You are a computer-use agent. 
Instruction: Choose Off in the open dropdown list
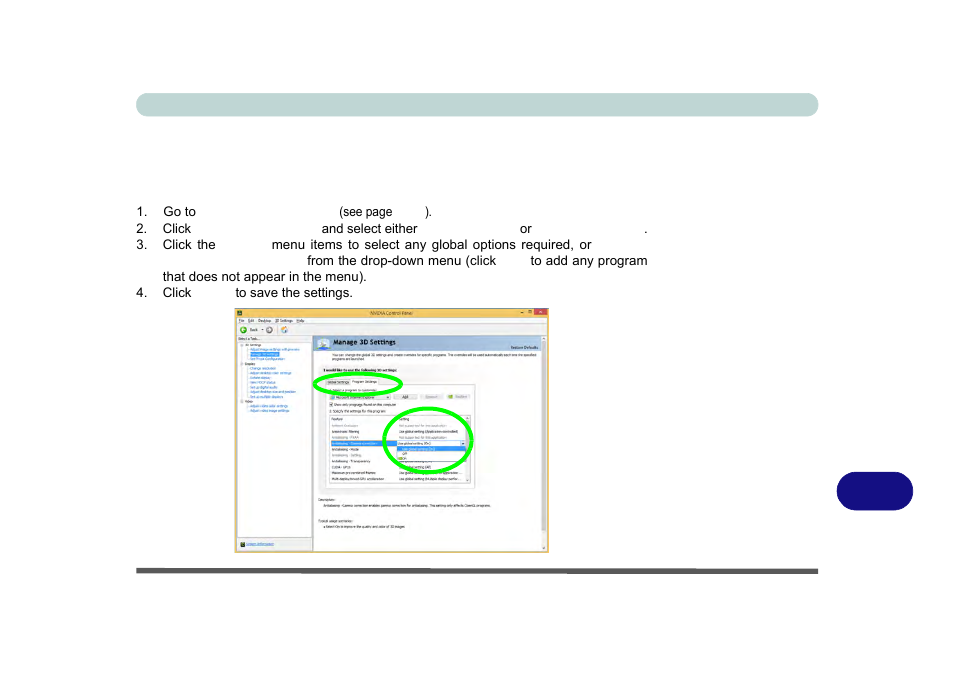tap(431, 454)
